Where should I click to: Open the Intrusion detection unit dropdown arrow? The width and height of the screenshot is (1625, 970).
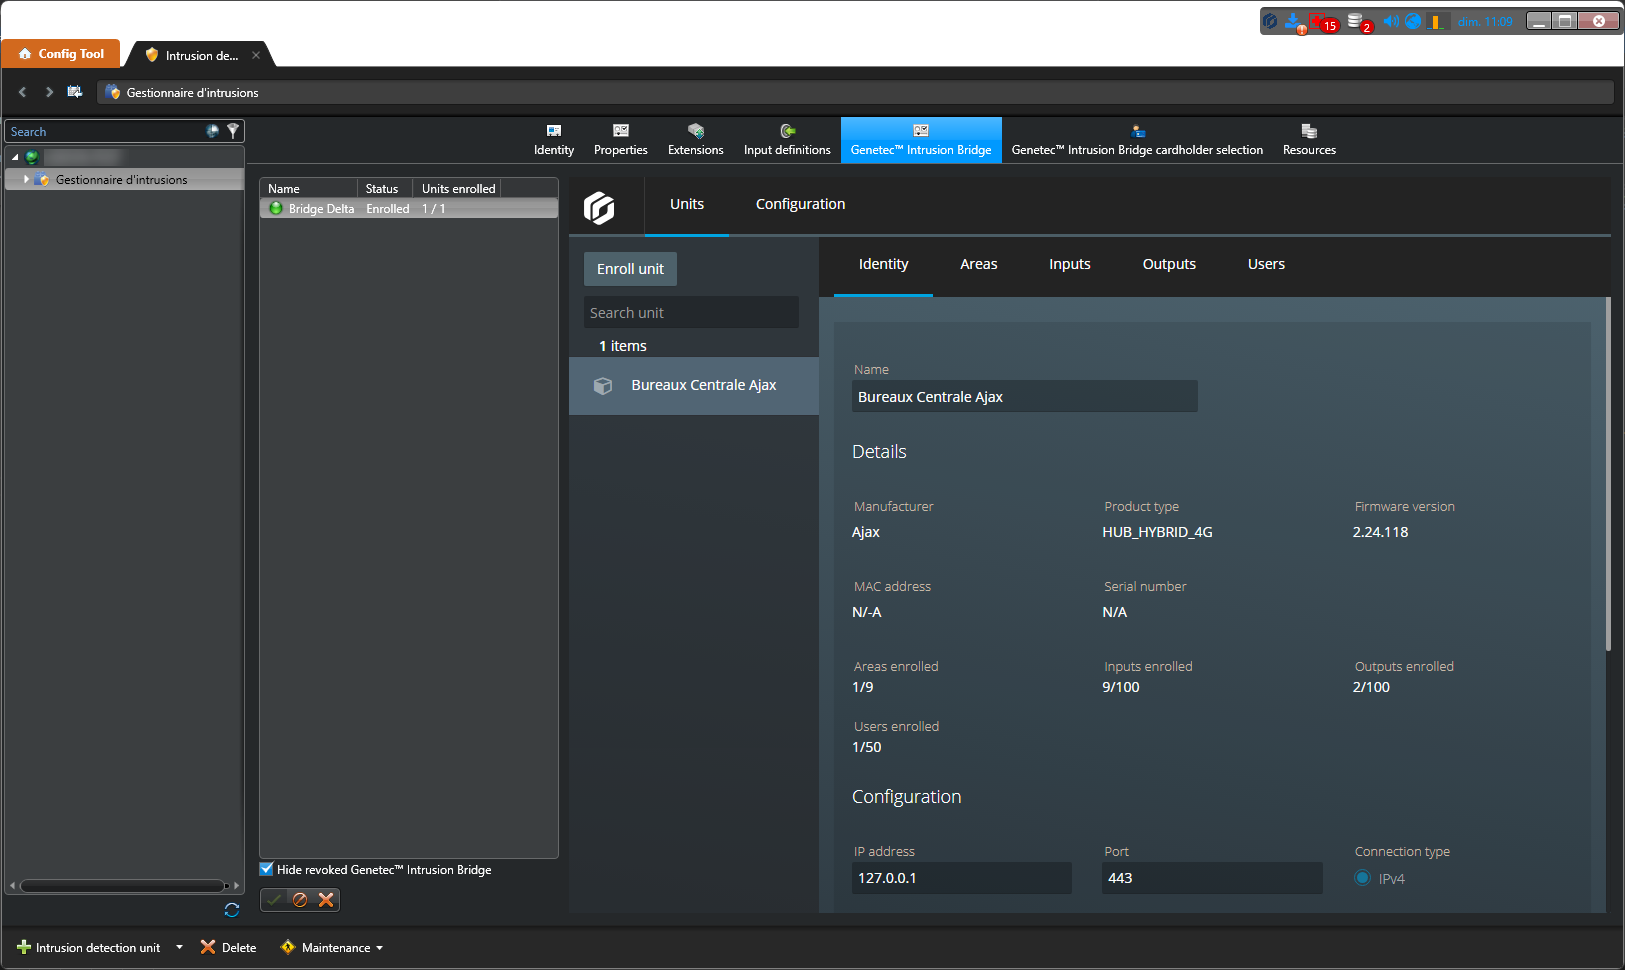pyautogui.click(x=180, y=948)
